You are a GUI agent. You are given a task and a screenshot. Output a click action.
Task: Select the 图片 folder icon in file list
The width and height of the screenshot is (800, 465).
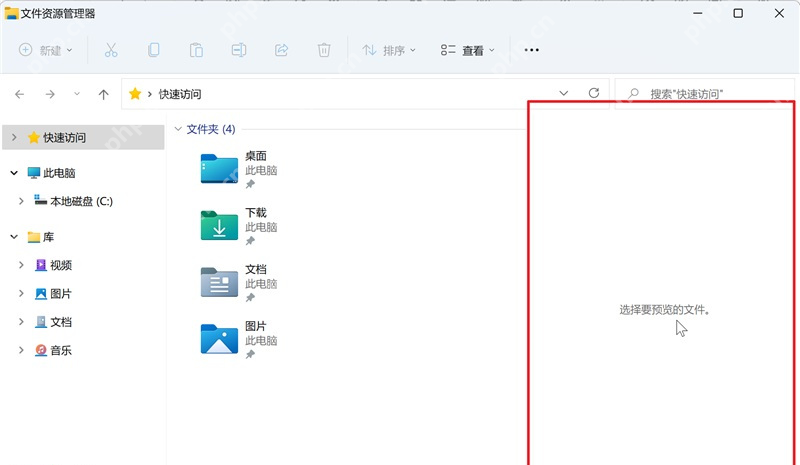[x=219, y=338]
